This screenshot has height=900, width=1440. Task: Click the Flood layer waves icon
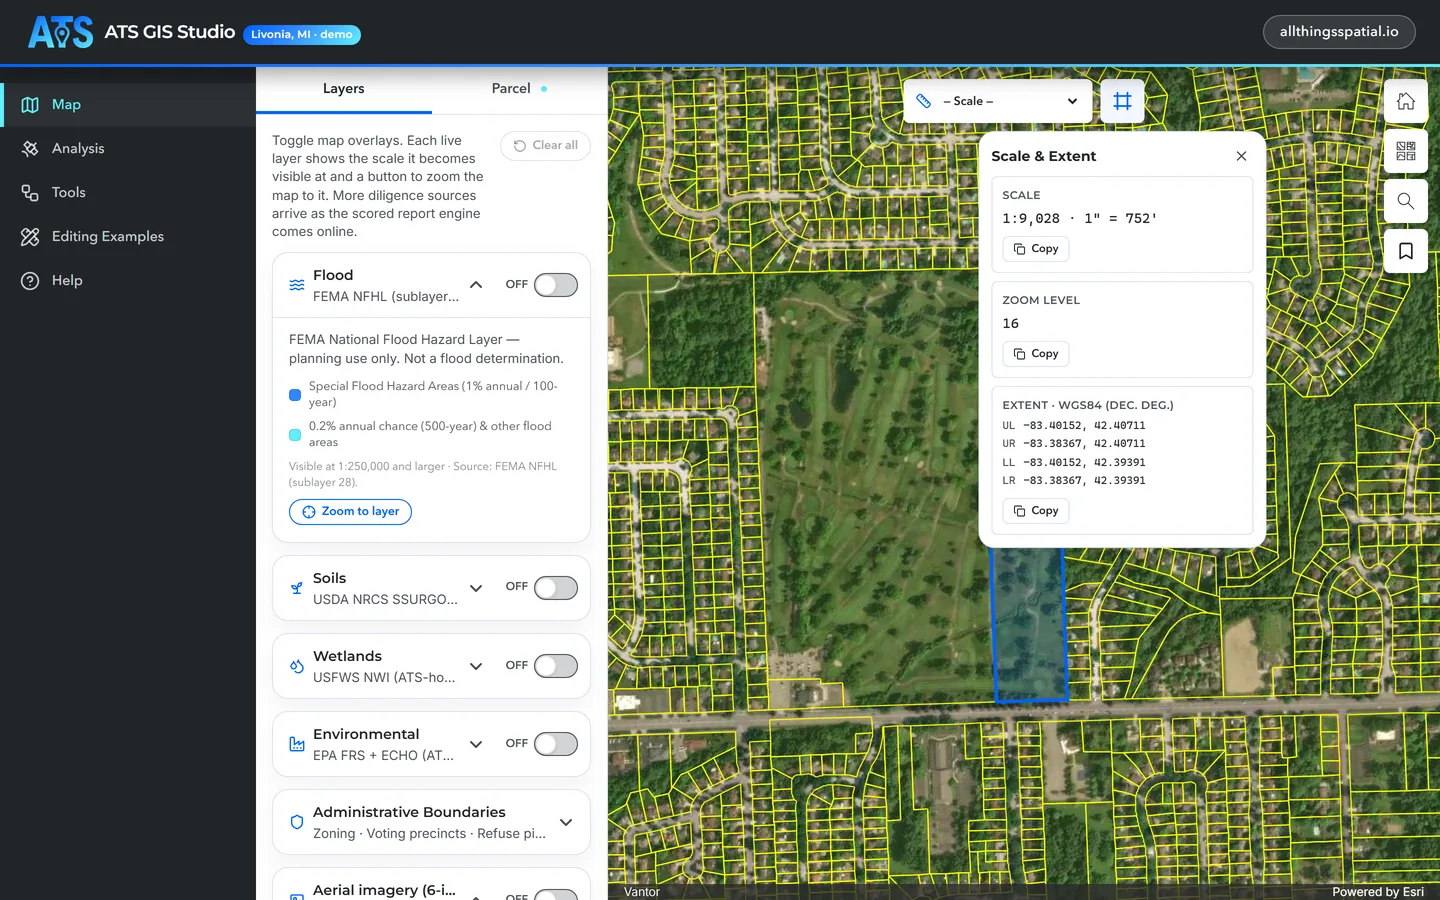tap(297, 285)
